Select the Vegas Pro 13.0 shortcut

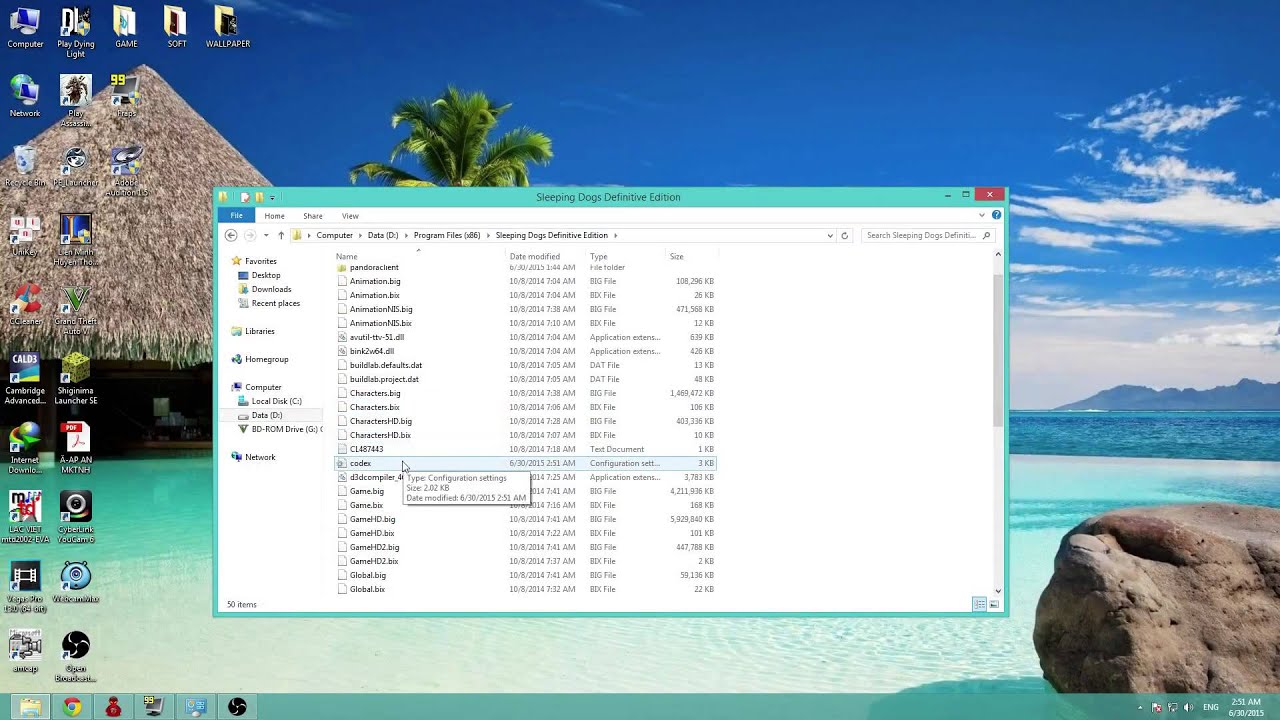point(25,588)
